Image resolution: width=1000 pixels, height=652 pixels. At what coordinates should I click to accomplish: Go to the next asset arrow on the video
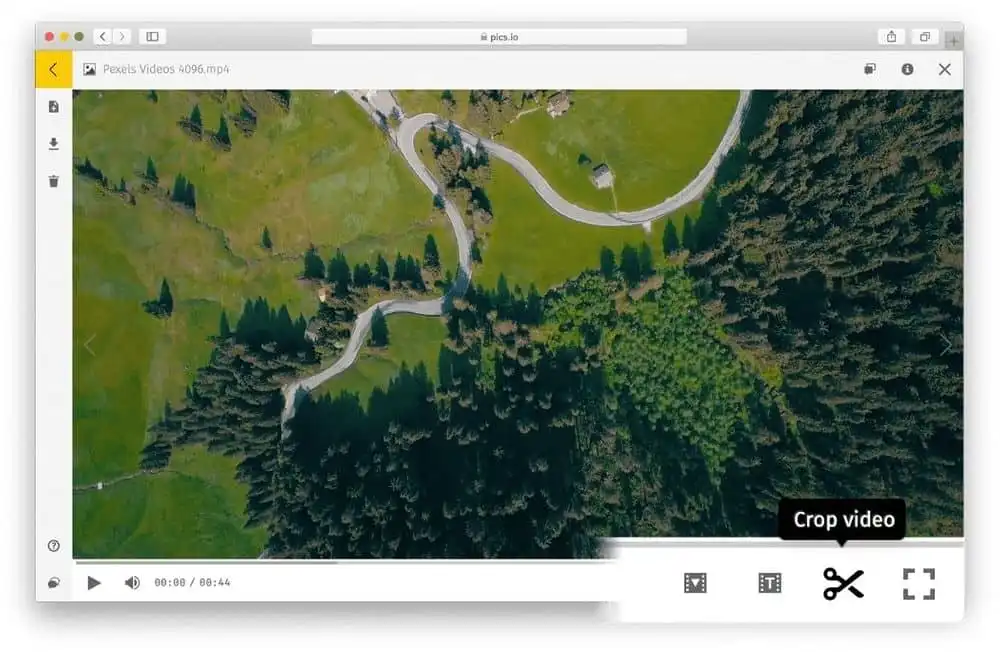coord(946,345)
